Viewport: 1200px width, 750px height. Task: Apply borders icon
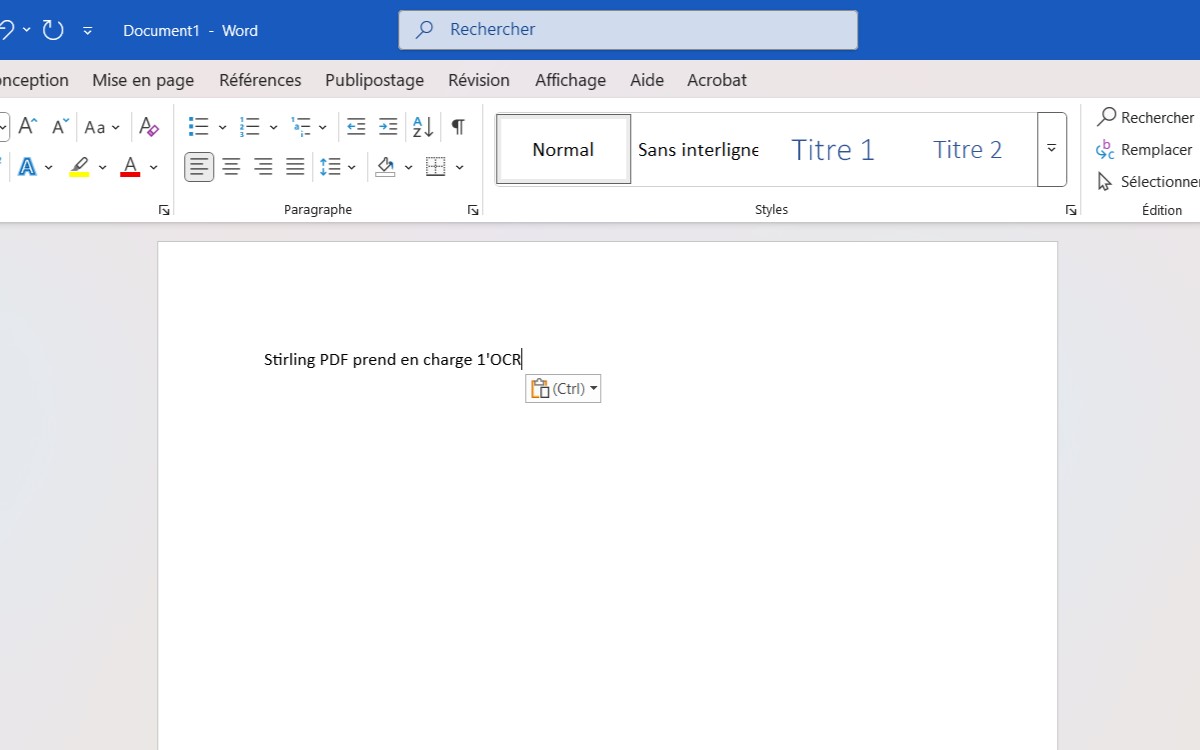(x=436, y=167)
